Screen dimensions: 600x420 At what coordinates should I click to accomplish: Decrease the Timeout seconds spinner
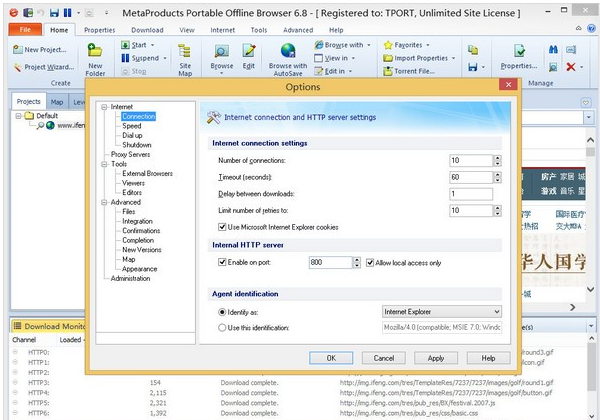(x=497, y=180)
